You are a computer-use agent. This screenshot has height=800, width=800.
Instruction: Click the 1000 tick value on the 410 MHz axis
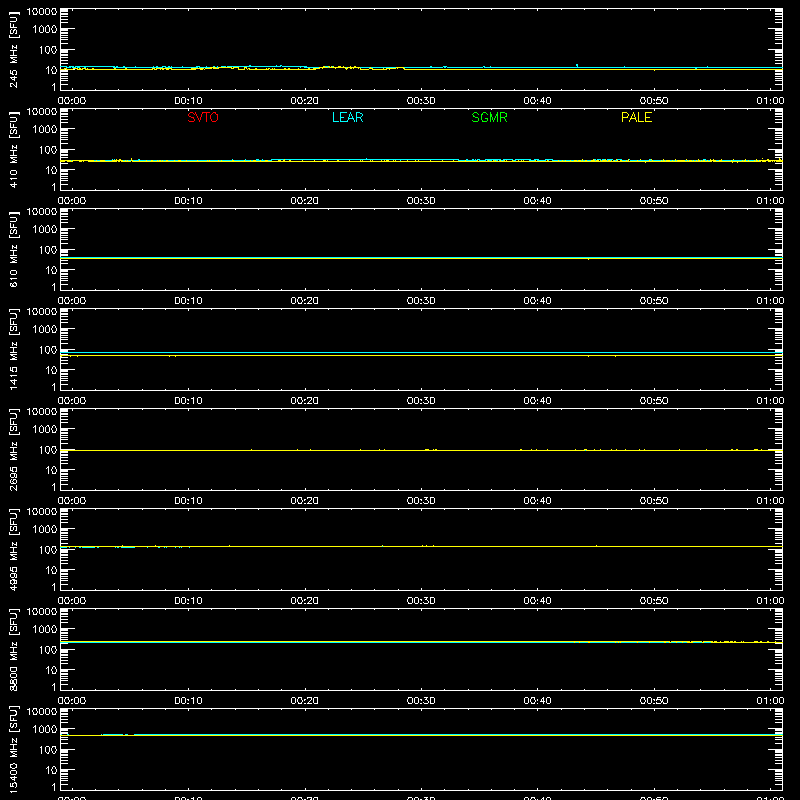(45, 130)
